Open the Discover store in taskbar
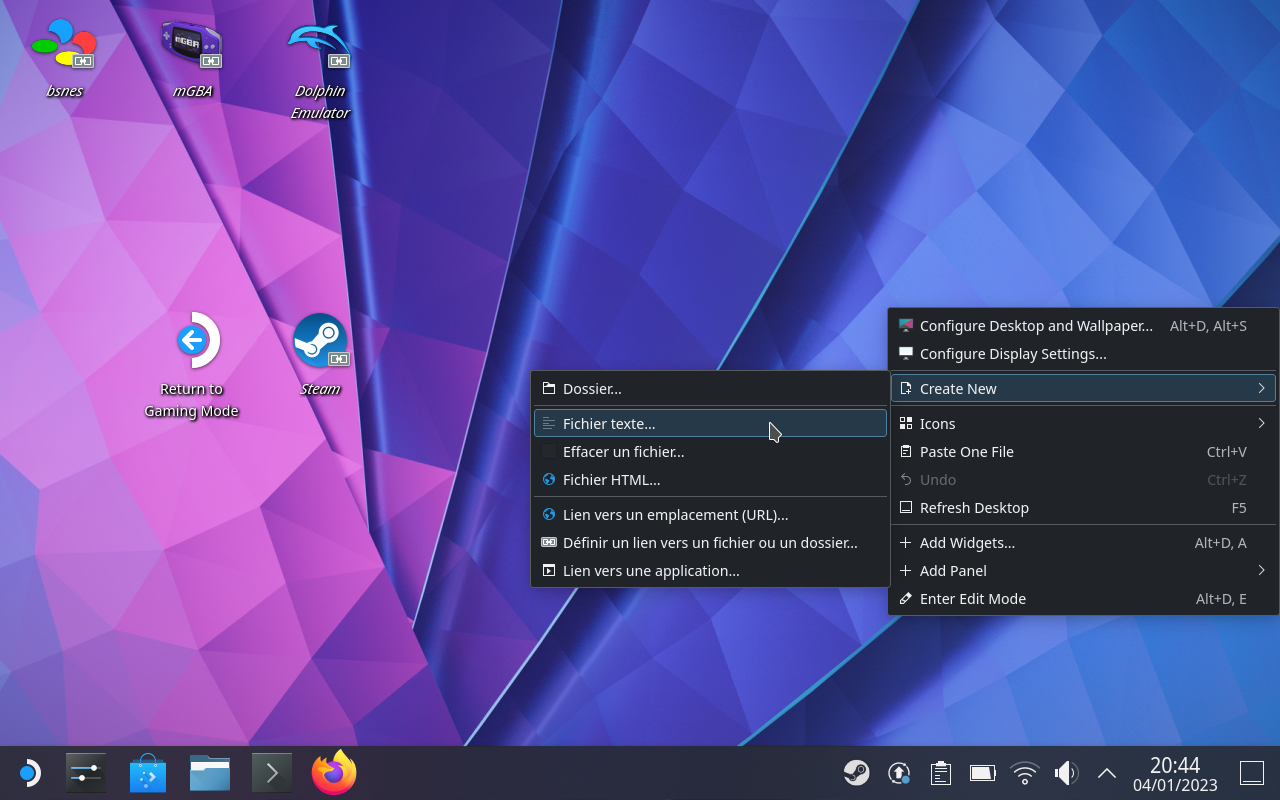 (148, 773)
